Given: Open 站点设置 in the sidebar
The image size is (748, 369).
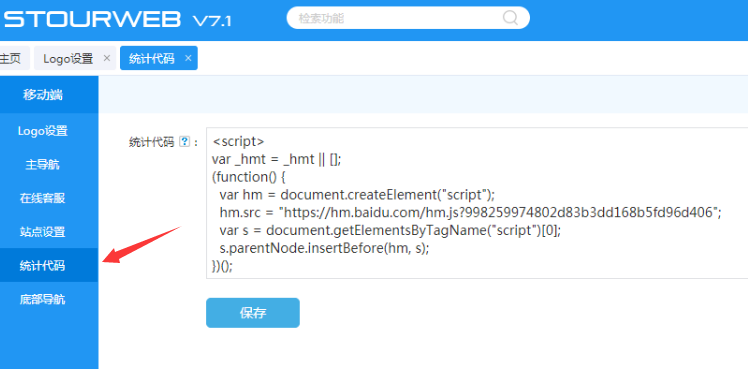Looking at the screenshot, I should (x=43, y=232).
